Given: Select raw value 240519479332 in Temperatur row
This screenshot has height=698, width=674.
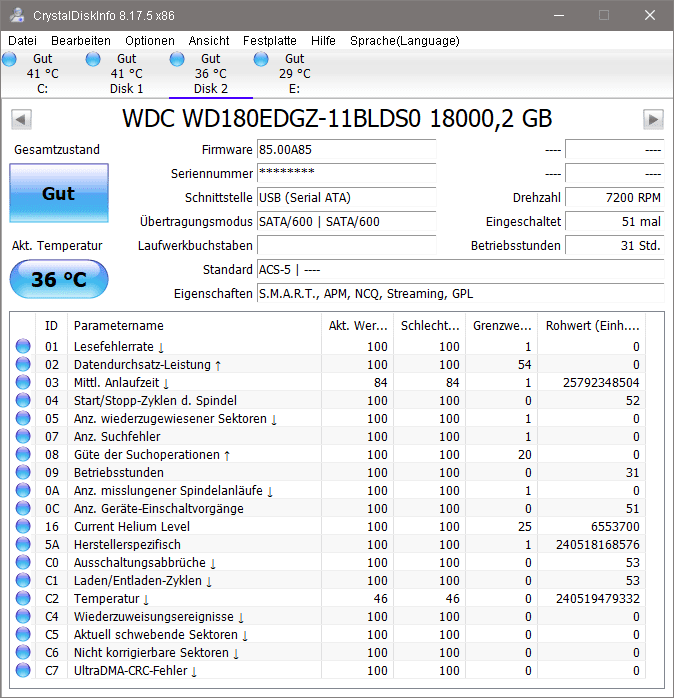Looking at the screenshot, I should click(597, 598).
